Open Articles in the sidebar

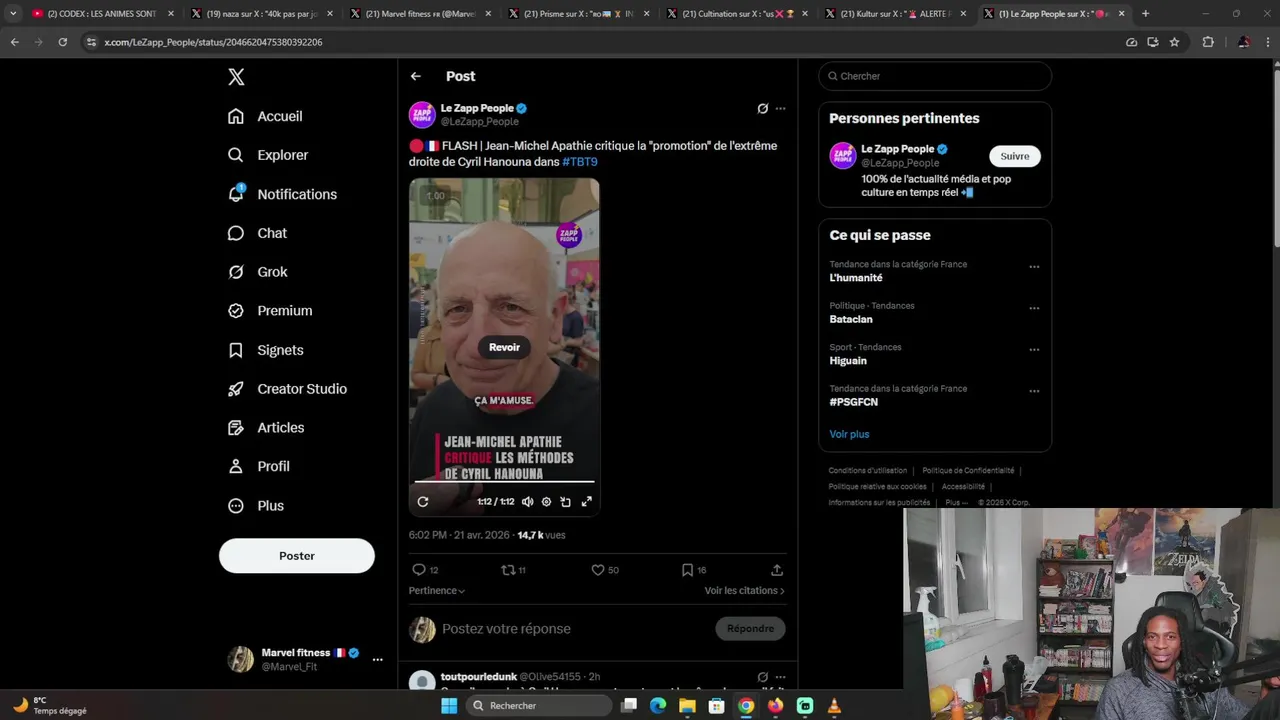tap(266, 428)
